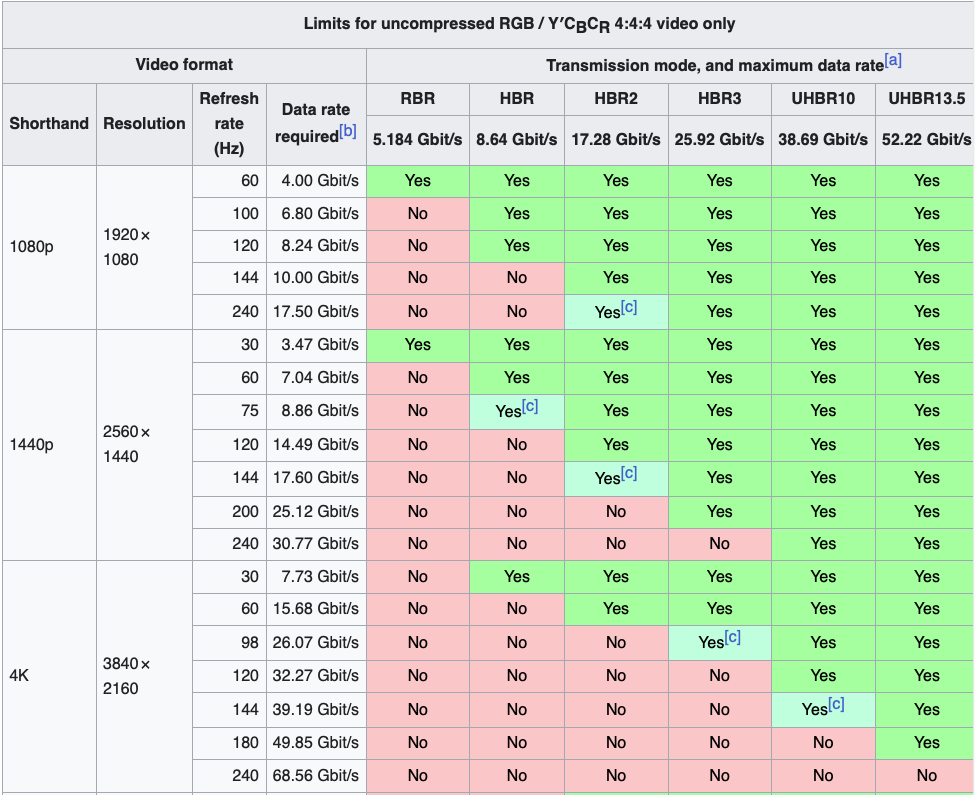Open footnote [c] in the 4K 144 Hz row
The width and height of the screenshot is (975, 795).
click(836, 705)
